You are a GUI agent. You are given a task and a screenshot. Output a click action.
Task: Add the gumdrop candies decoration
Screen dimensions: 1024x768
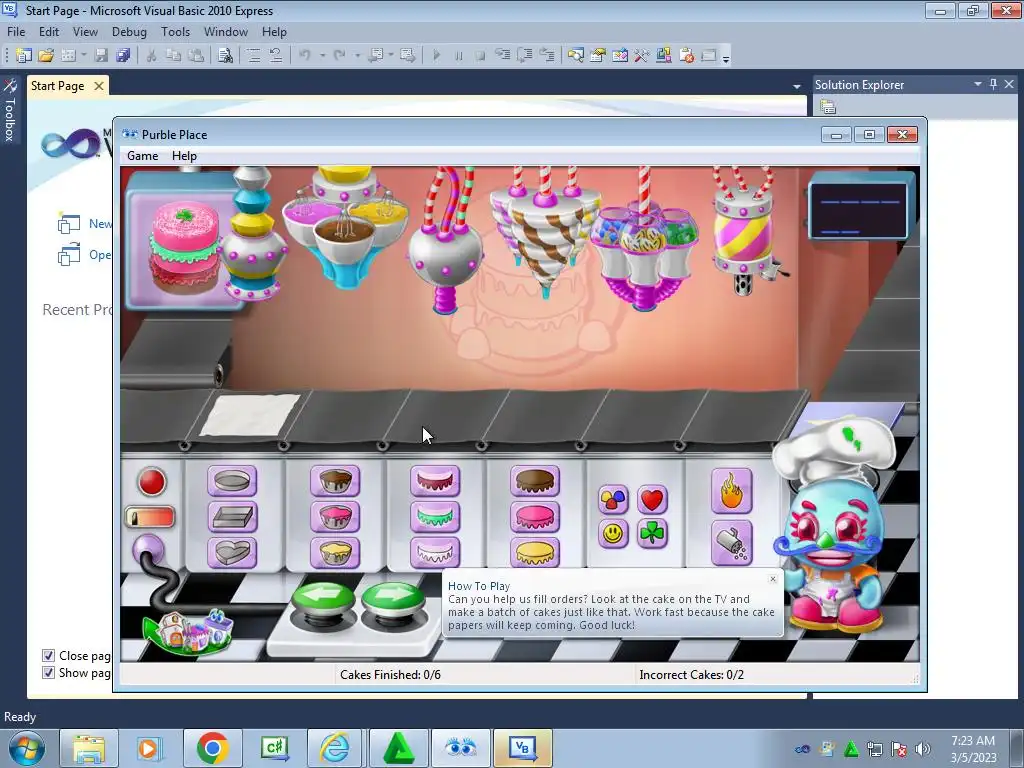pos(613,500)
